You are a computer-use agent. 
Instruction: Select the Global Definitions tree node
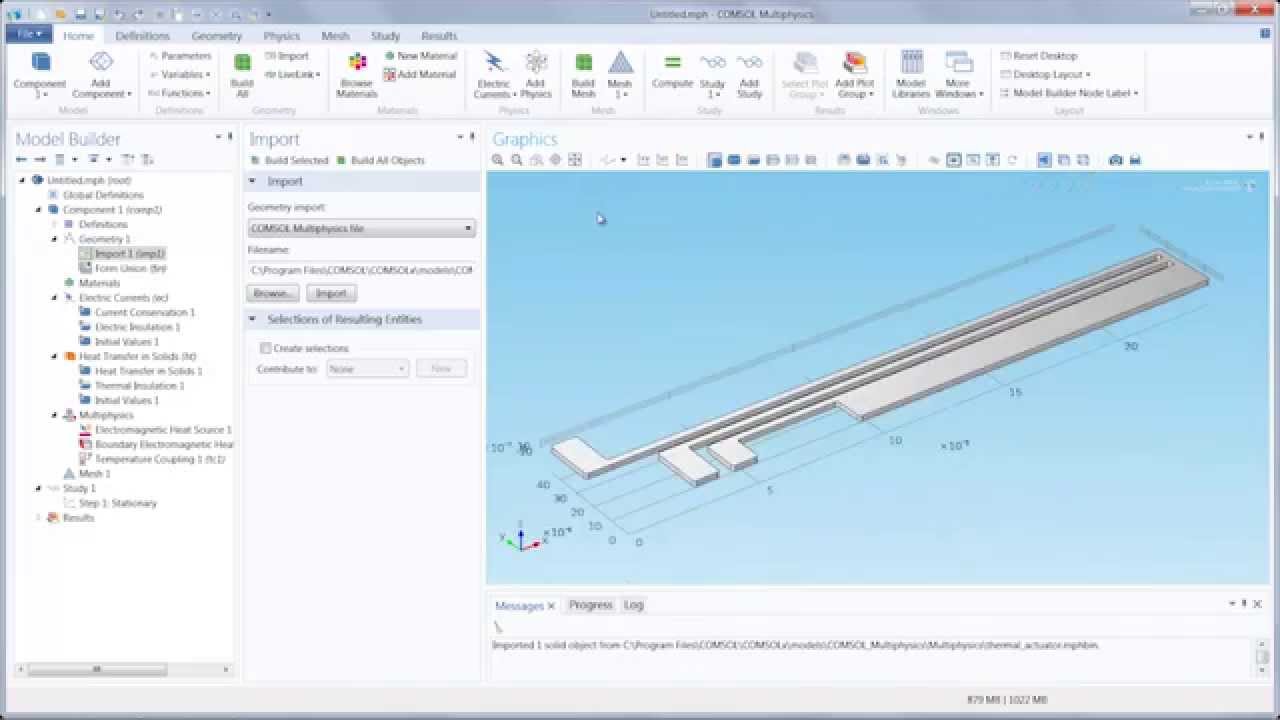pyautogui.click(x=96, y=195)
